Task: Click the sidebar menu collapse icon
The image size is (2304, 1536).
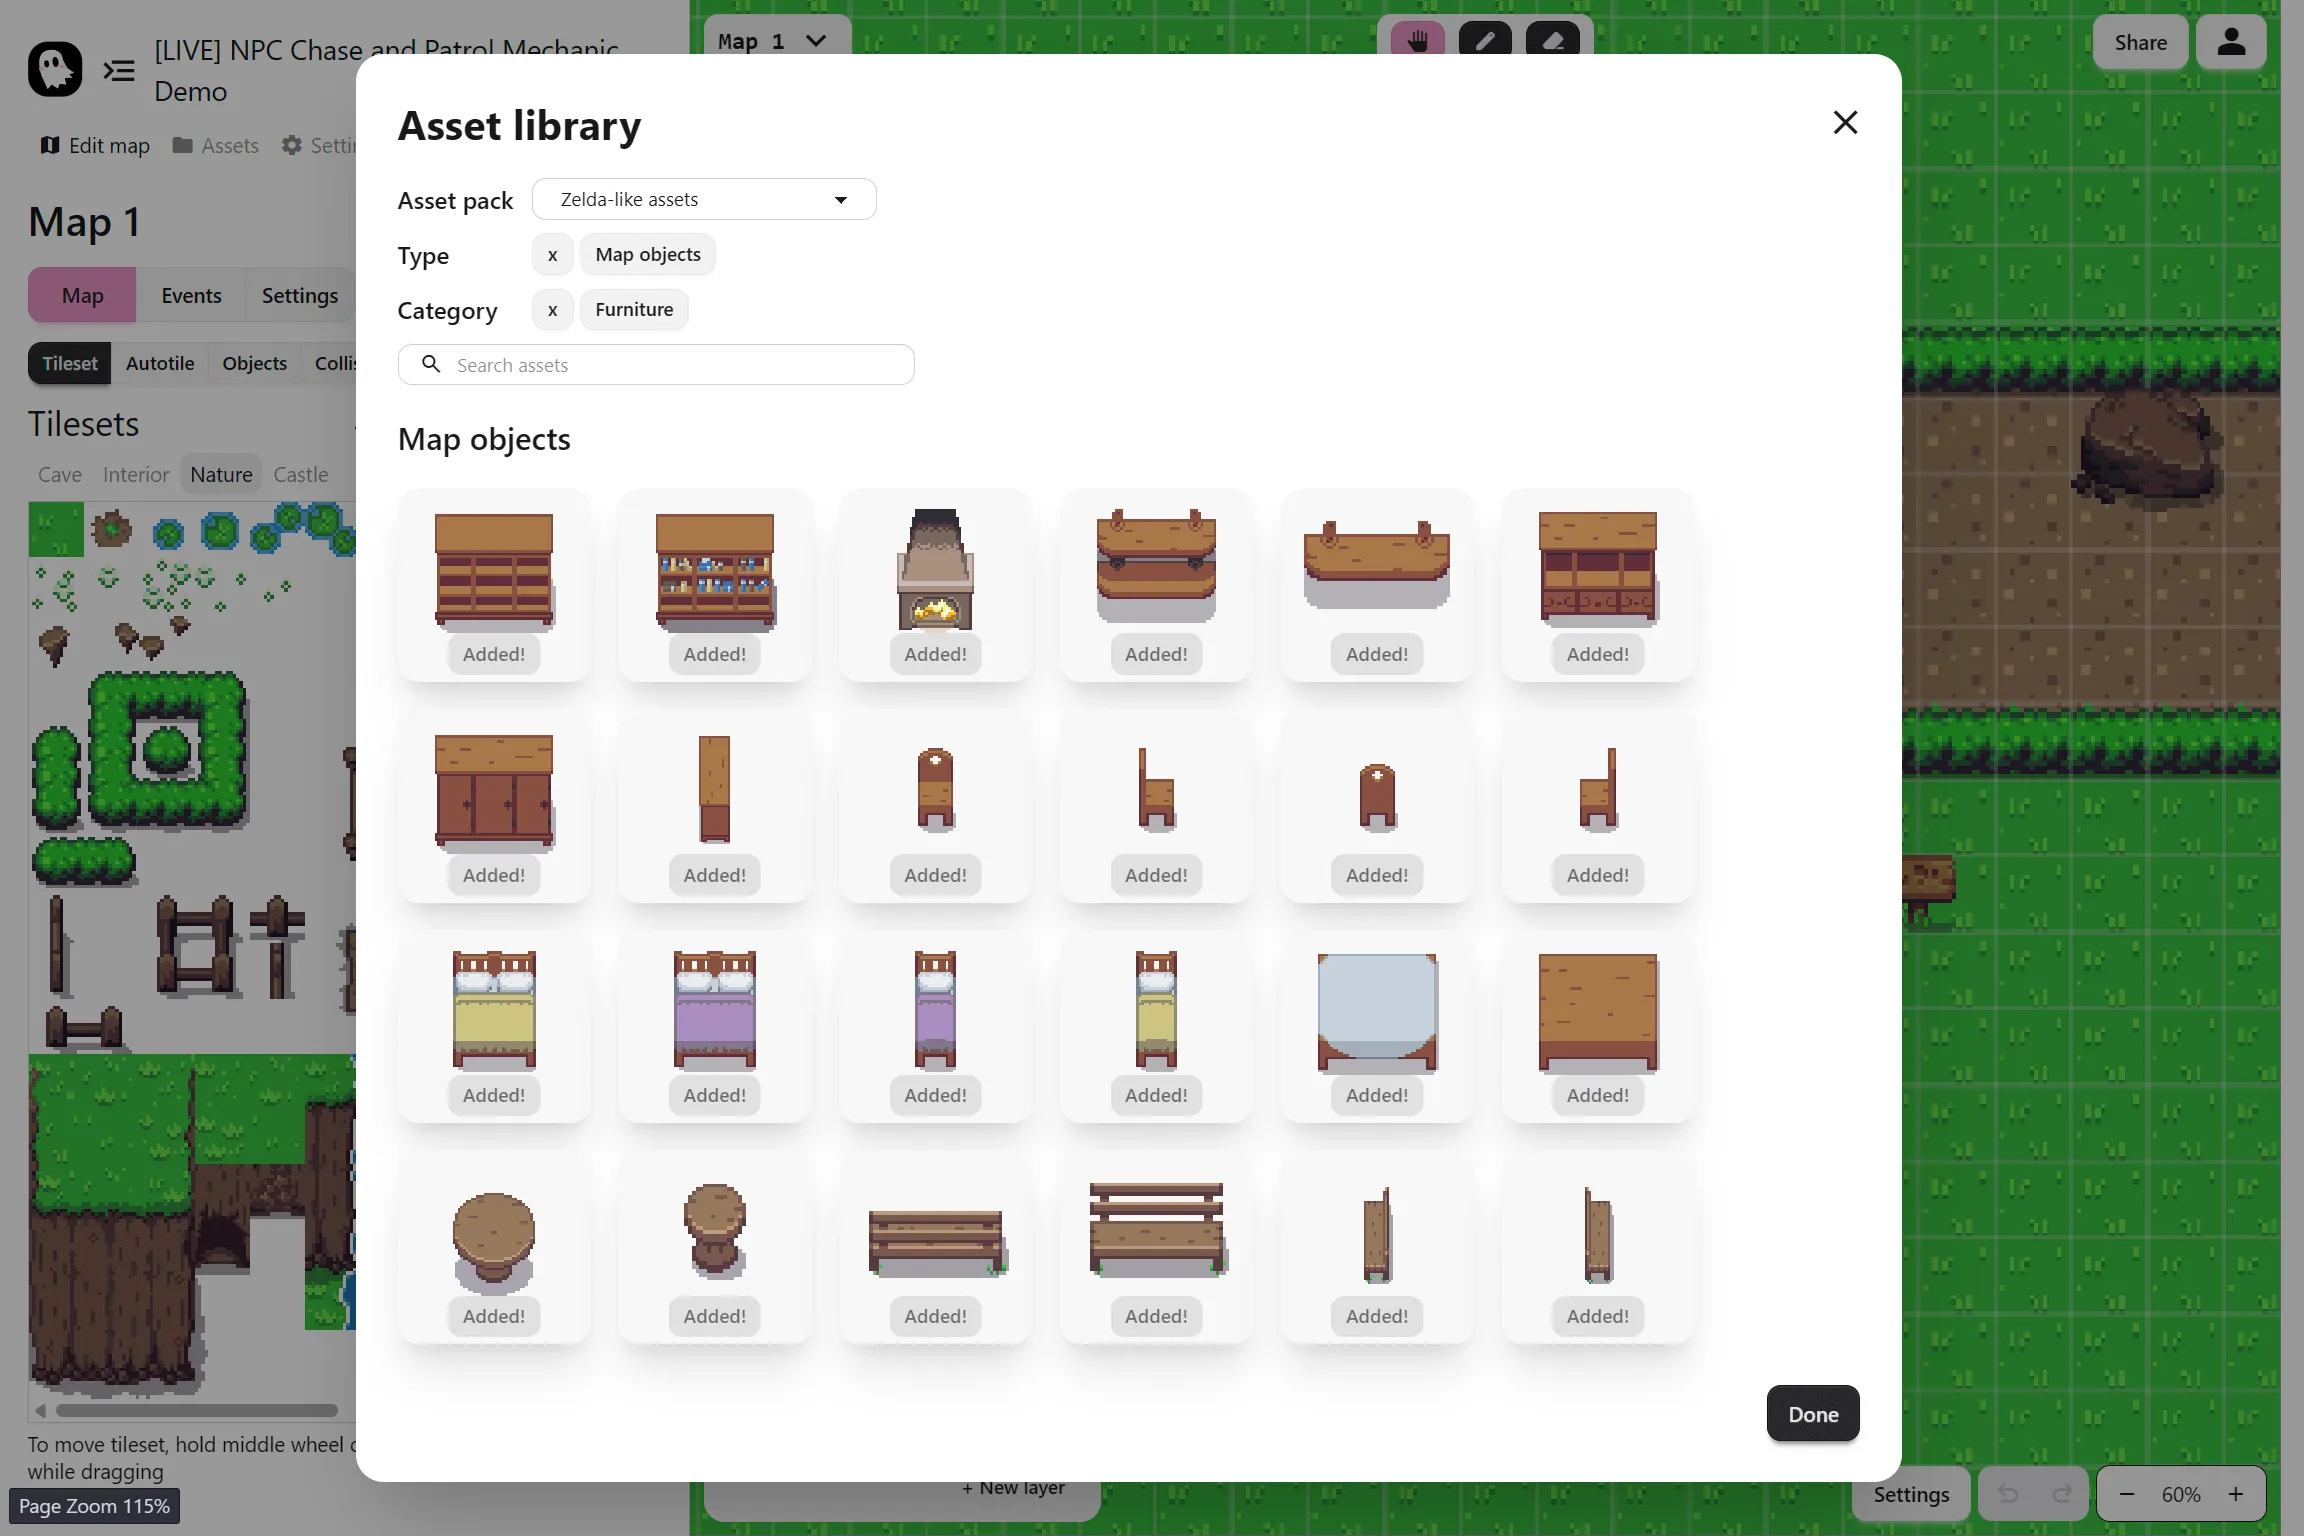Action: [119, 70]
